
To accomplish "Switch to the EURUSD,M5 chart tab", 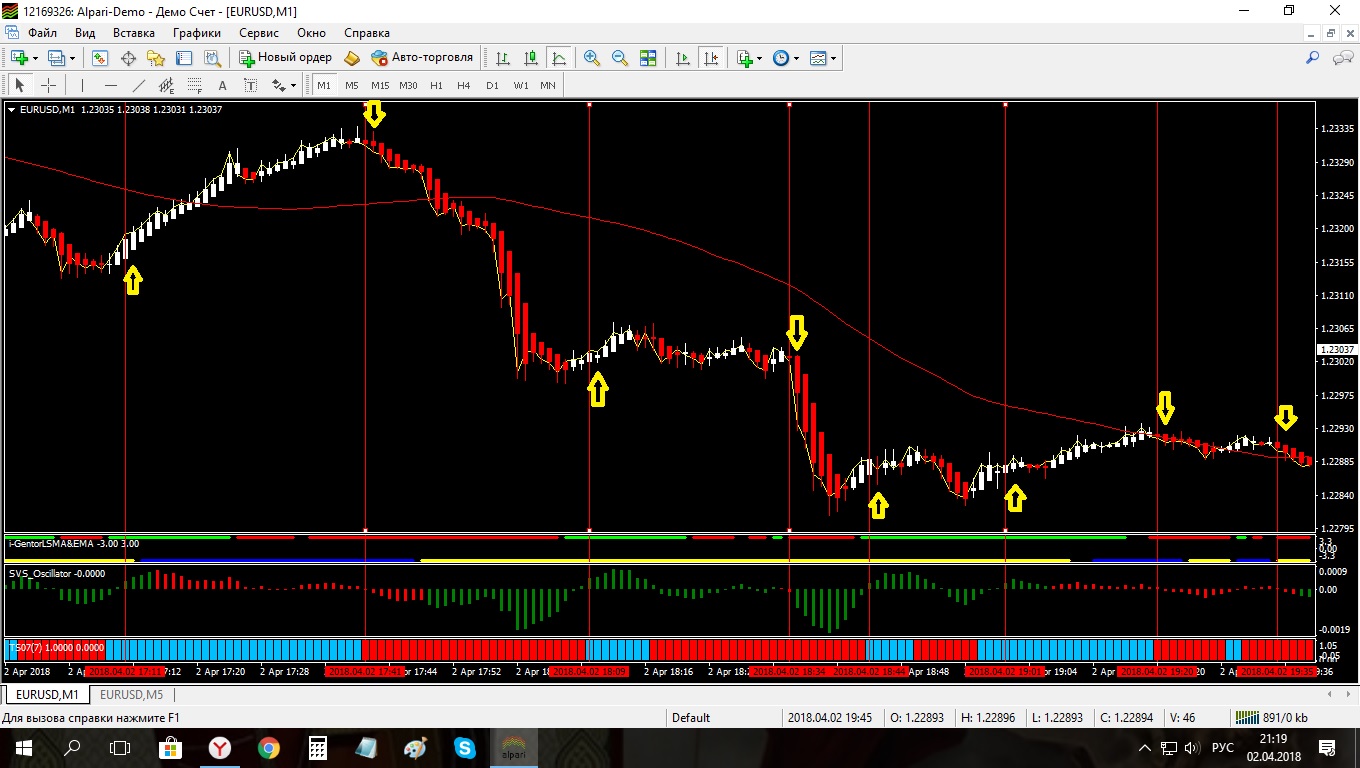I will click(132, 694).
